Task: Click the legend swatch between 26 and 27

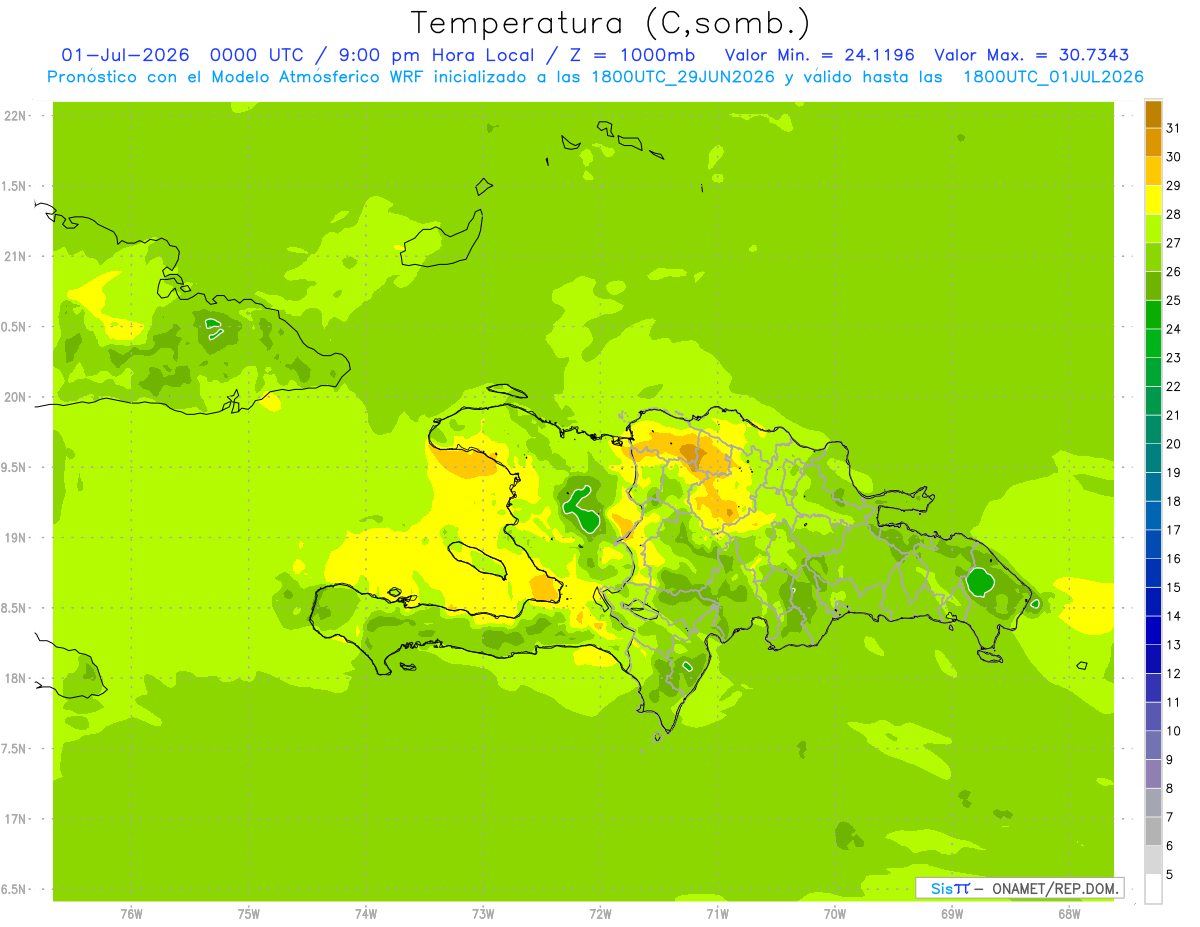Action: point(1153,257)
